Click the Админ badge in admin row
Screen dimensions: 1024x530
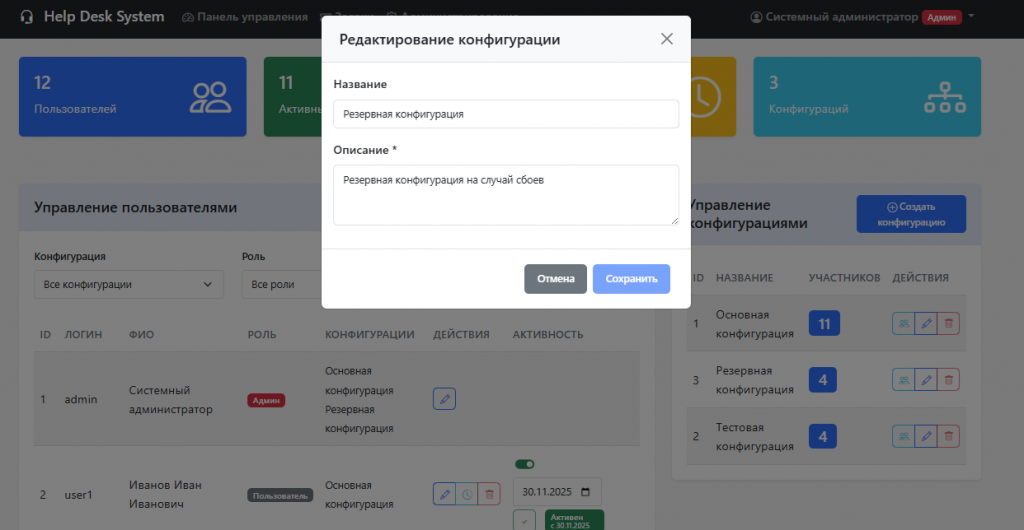(x=266, y=400)
